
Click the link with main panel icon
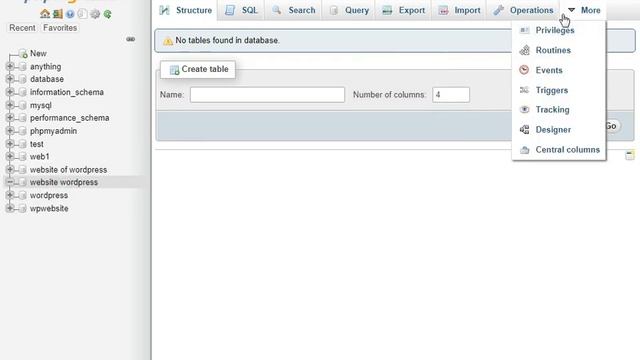(131, 39)
